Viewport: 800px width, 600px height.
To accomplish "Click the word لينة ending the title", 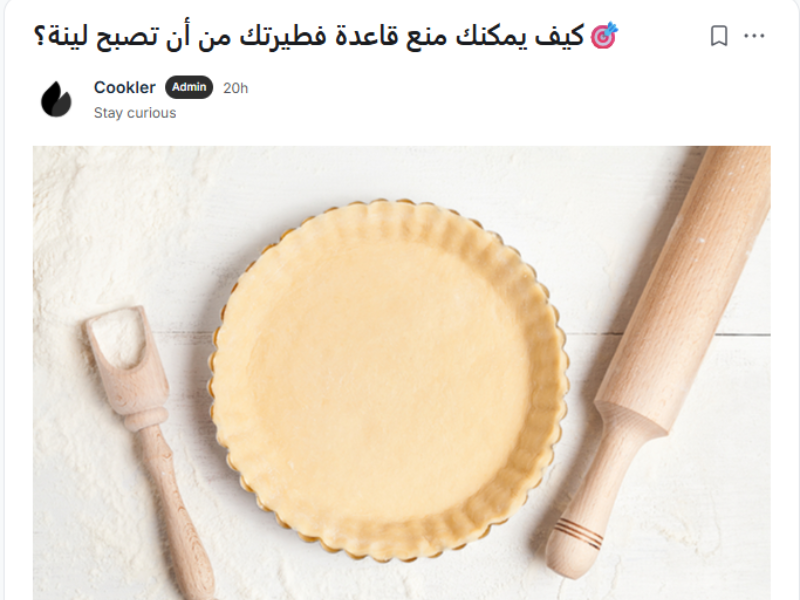I will [x=69, y=37].
